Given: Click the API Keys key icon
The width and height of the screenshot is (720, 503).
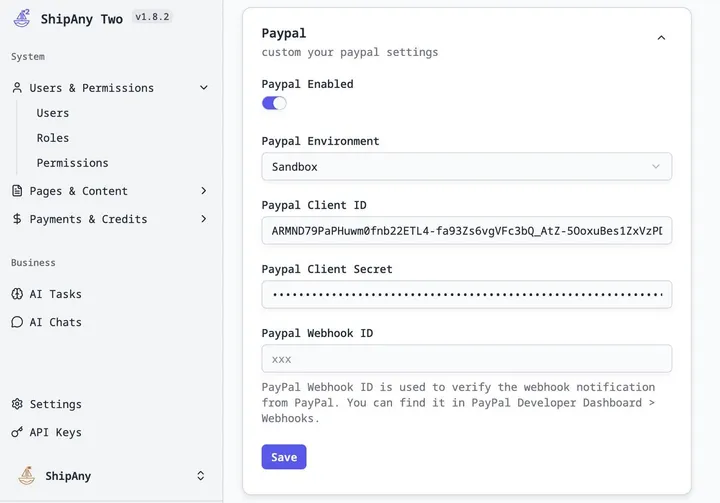Looking at the screenshot, I should tap(17, 432).
